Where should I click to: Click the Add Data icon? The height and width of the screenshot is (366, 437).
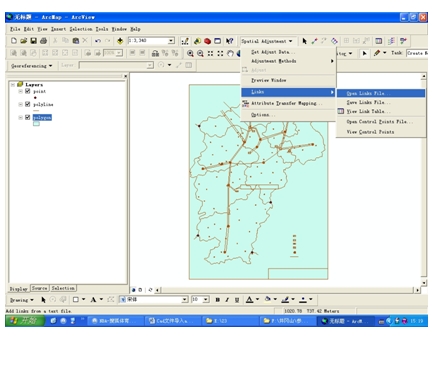point(120,41)
